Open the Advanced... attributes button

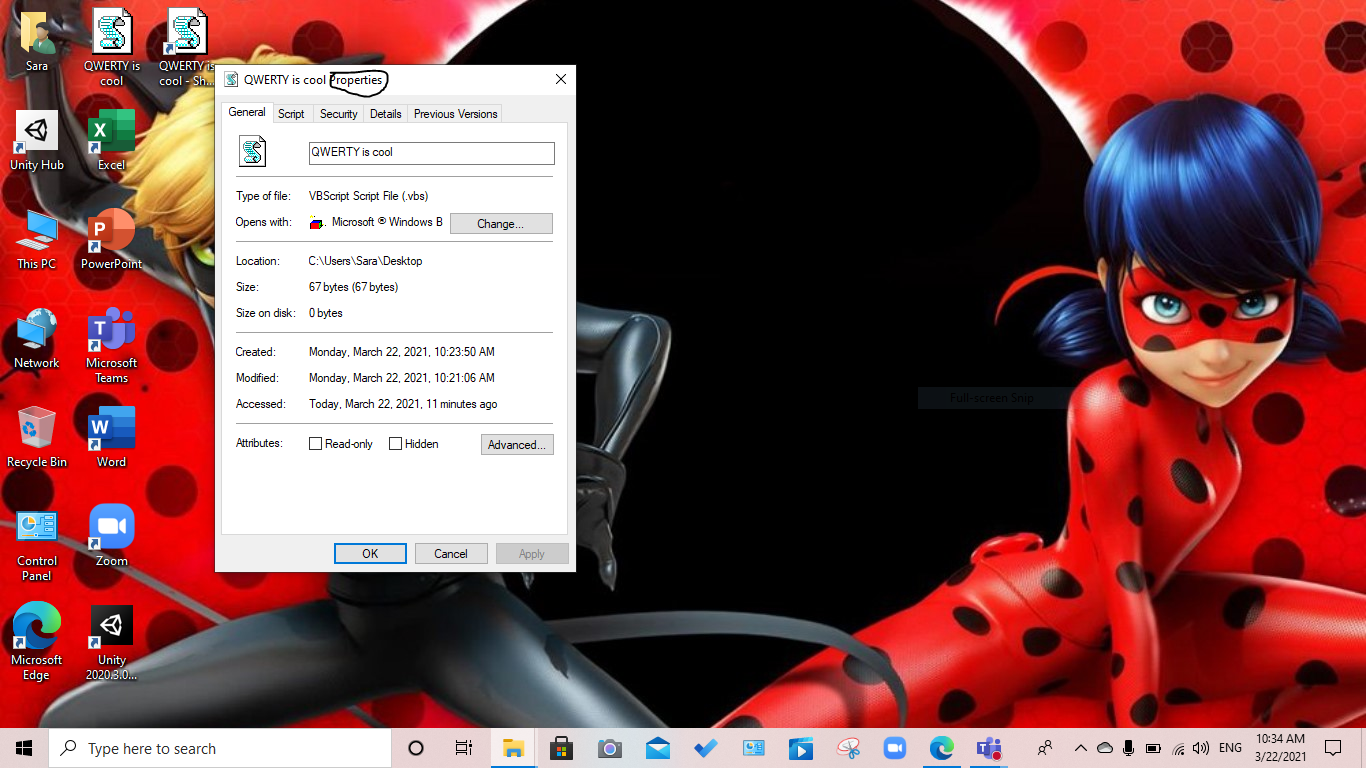(517, 445)
